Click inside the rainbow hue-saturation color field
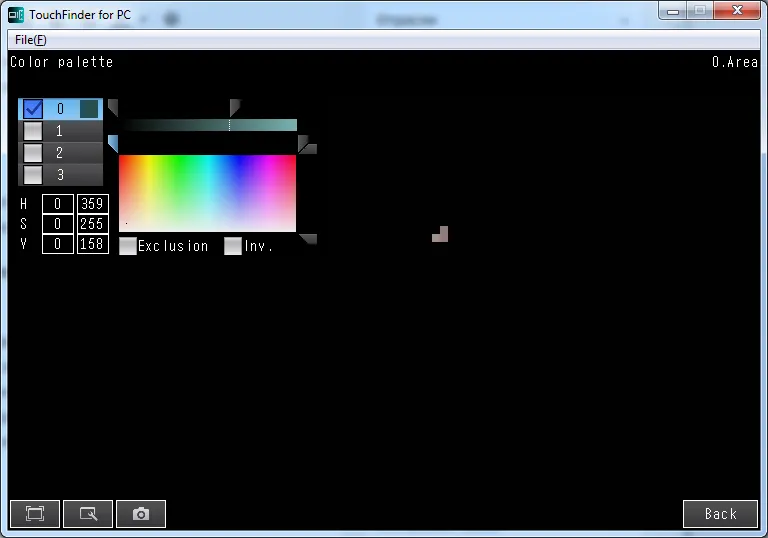Image resolution: width=768 pixels, height=538 pixels. pos(207,193)
